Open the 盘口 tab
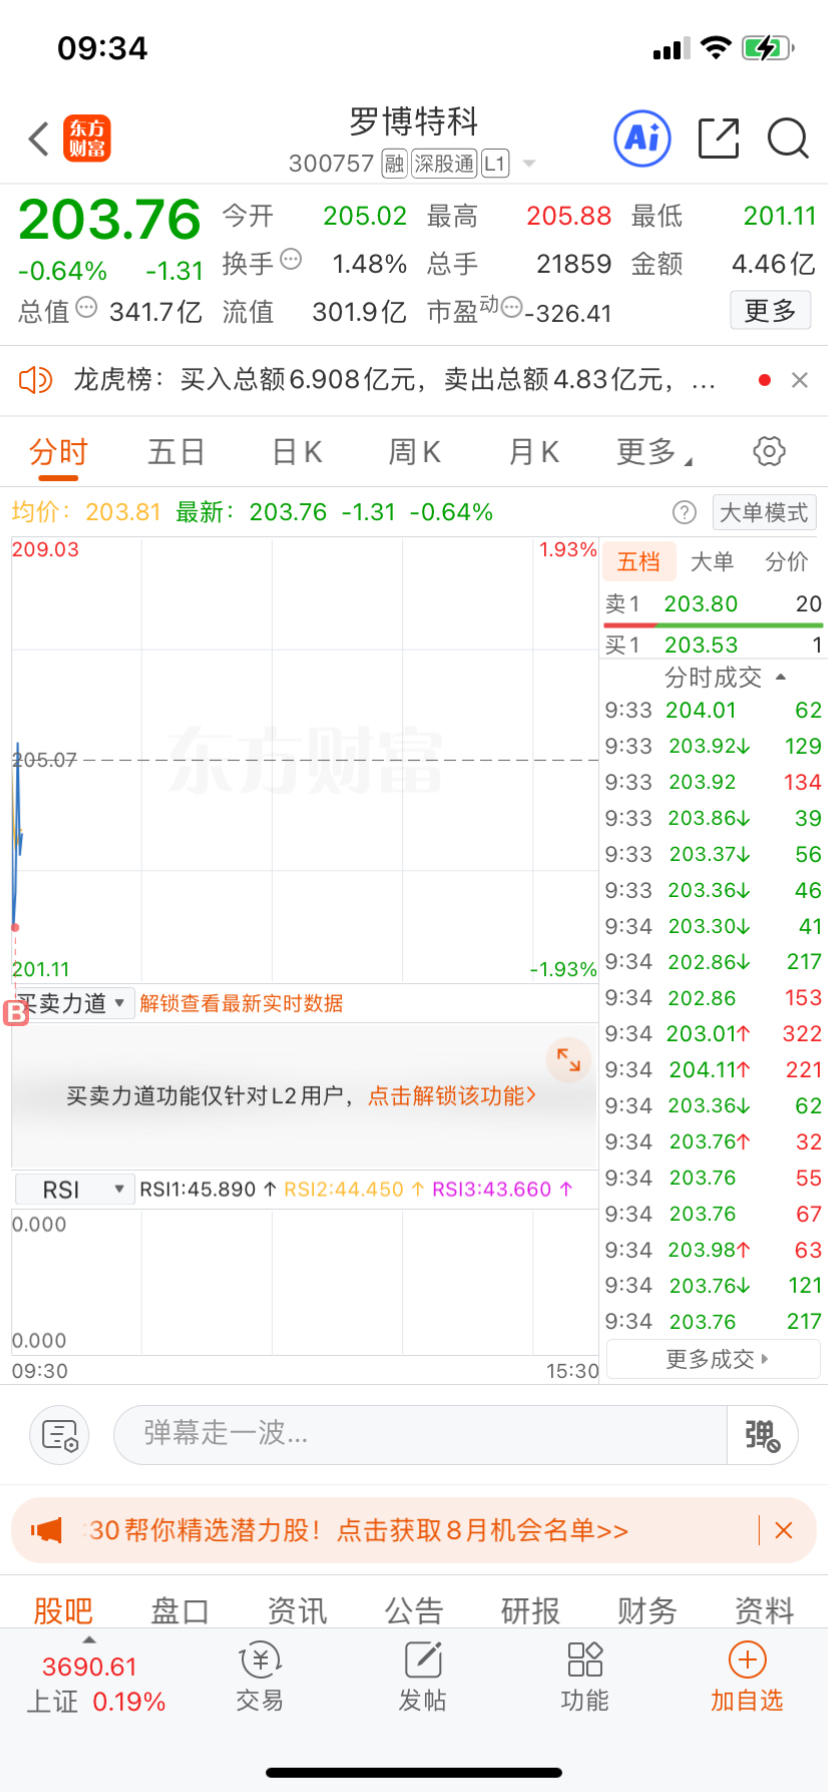 click(180, 1610)
